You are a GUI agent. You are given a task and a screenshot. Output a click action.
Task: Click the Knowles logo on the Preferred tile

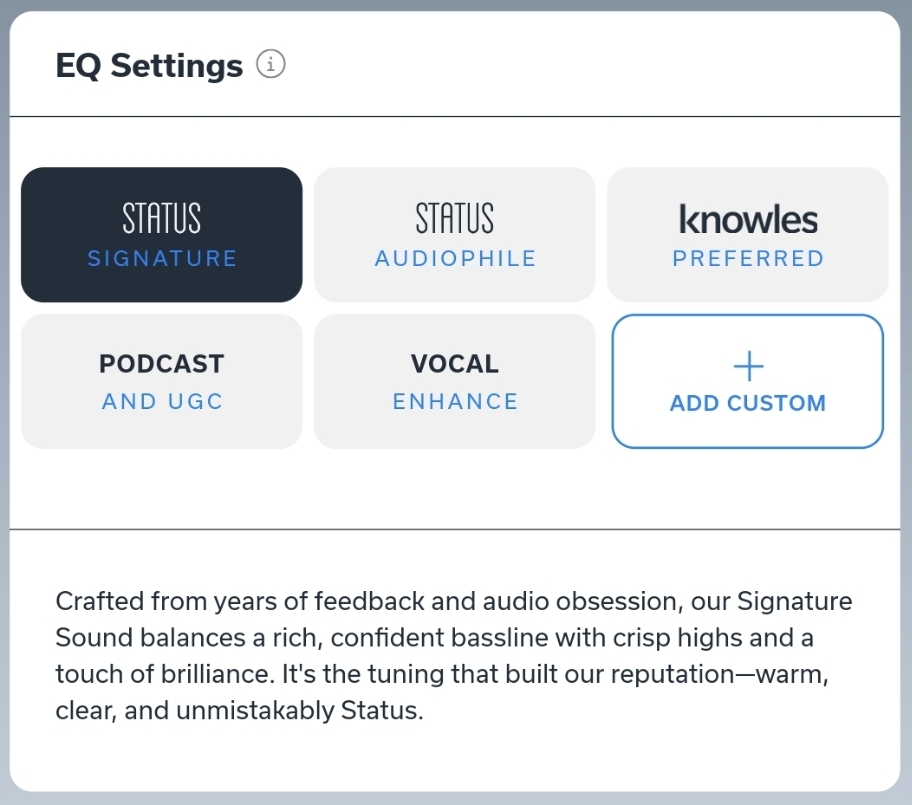(x=748, y=219)
